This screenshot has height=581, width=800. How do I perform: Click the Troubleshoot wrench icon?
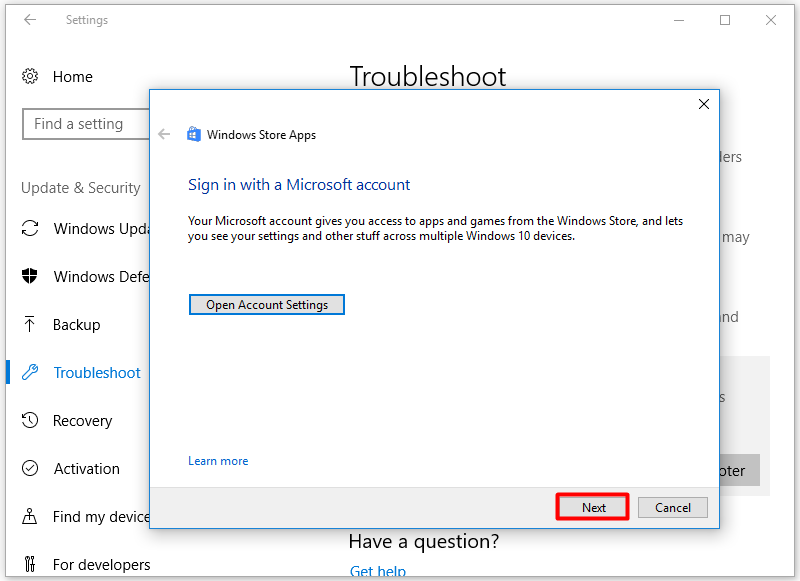click(x=30, y=372)
